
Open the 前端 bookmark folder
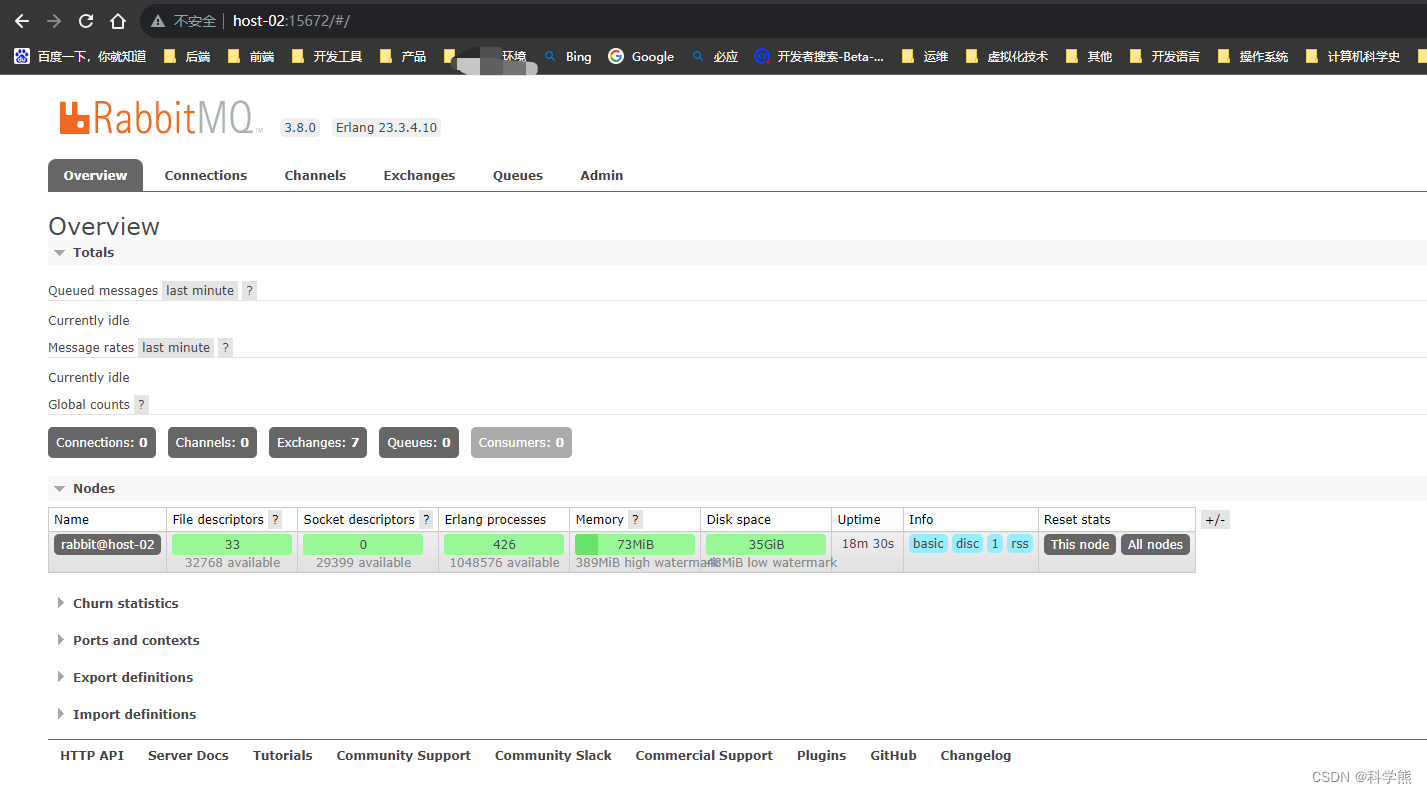[x=251, y=57]
